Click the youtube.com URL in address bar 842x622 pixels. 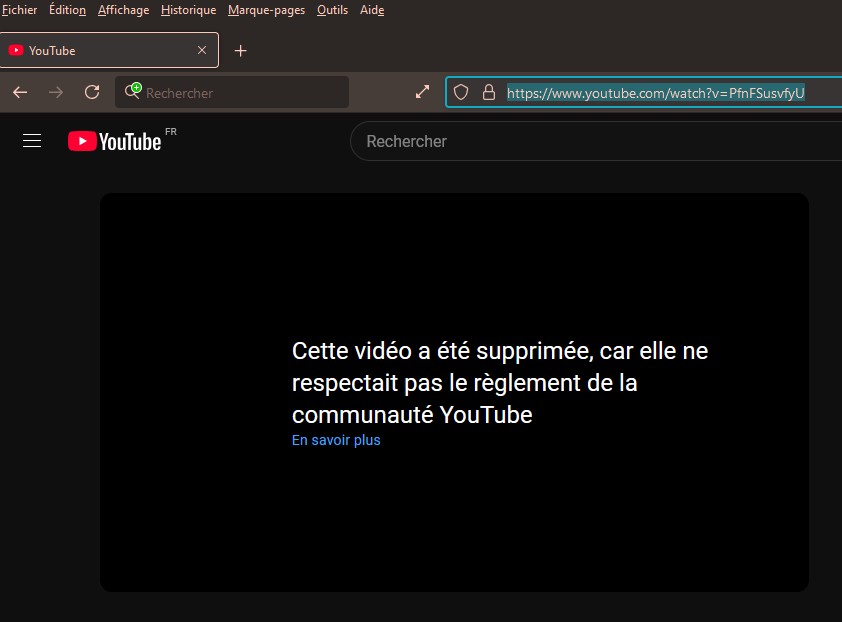pos(656,93)
